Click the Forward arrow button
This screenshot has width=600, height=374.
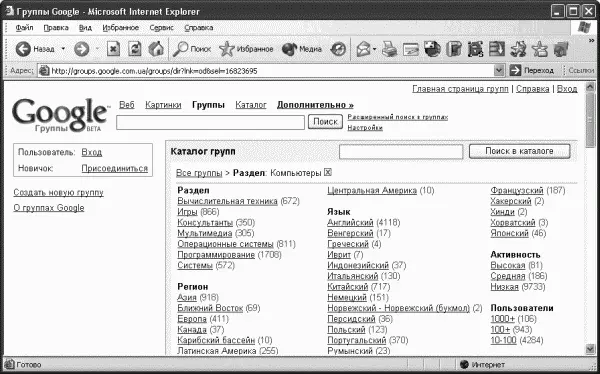click(82, 49)
